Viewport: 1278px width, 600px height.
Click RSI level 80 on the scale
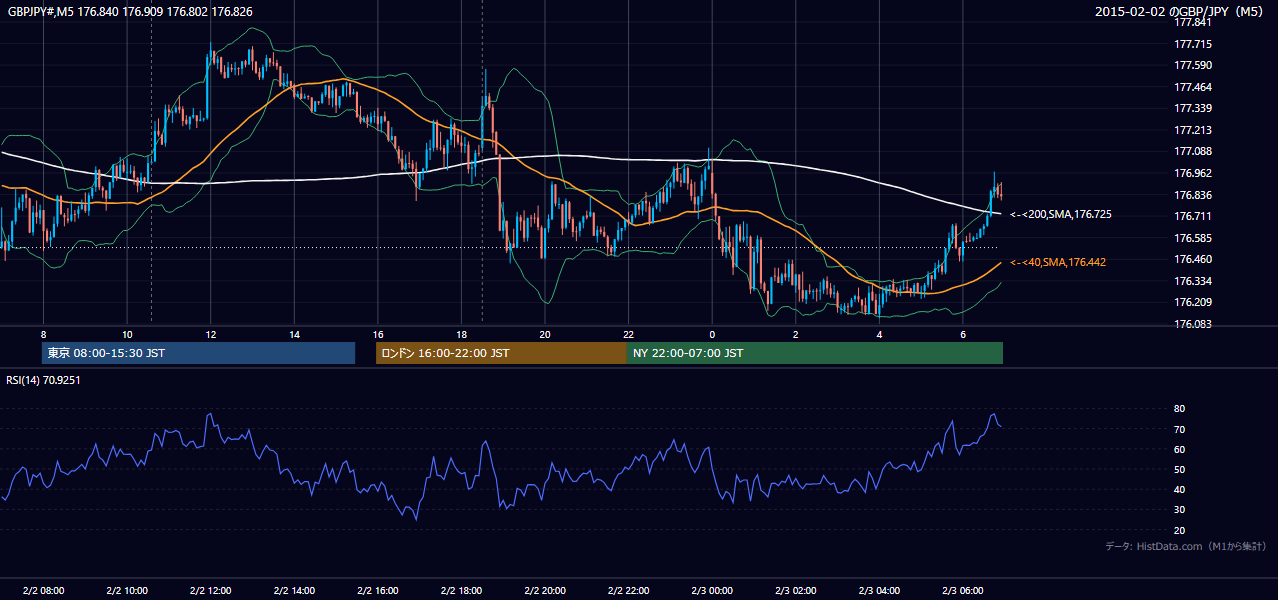tap(1179, 409)
